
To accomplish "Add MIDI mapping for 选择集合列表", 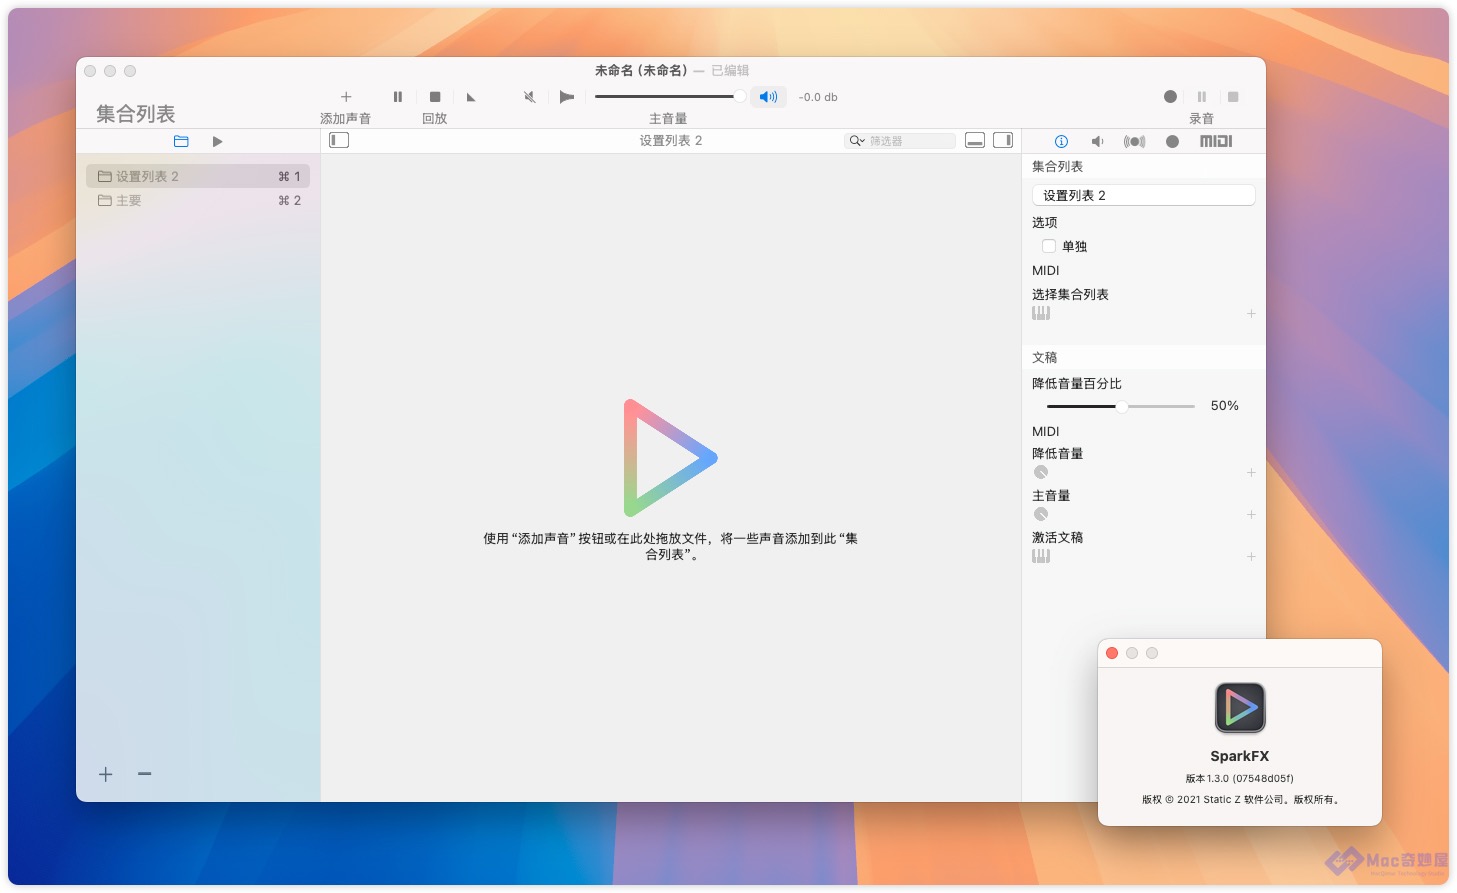I will [x=1251, y=314].
